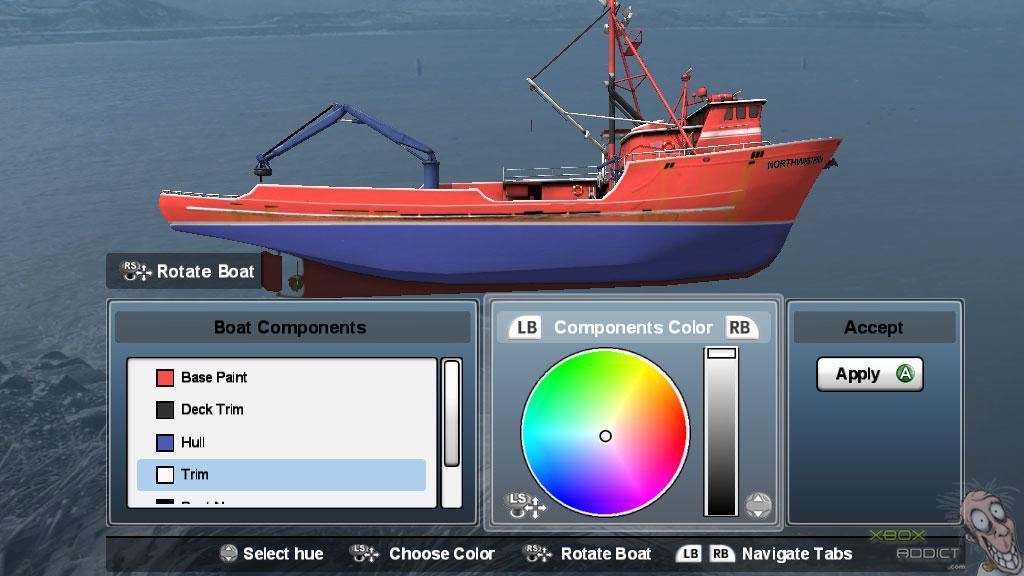Click the LS stick icon under color wheel
1024x576 pixels.
[525, 505]
